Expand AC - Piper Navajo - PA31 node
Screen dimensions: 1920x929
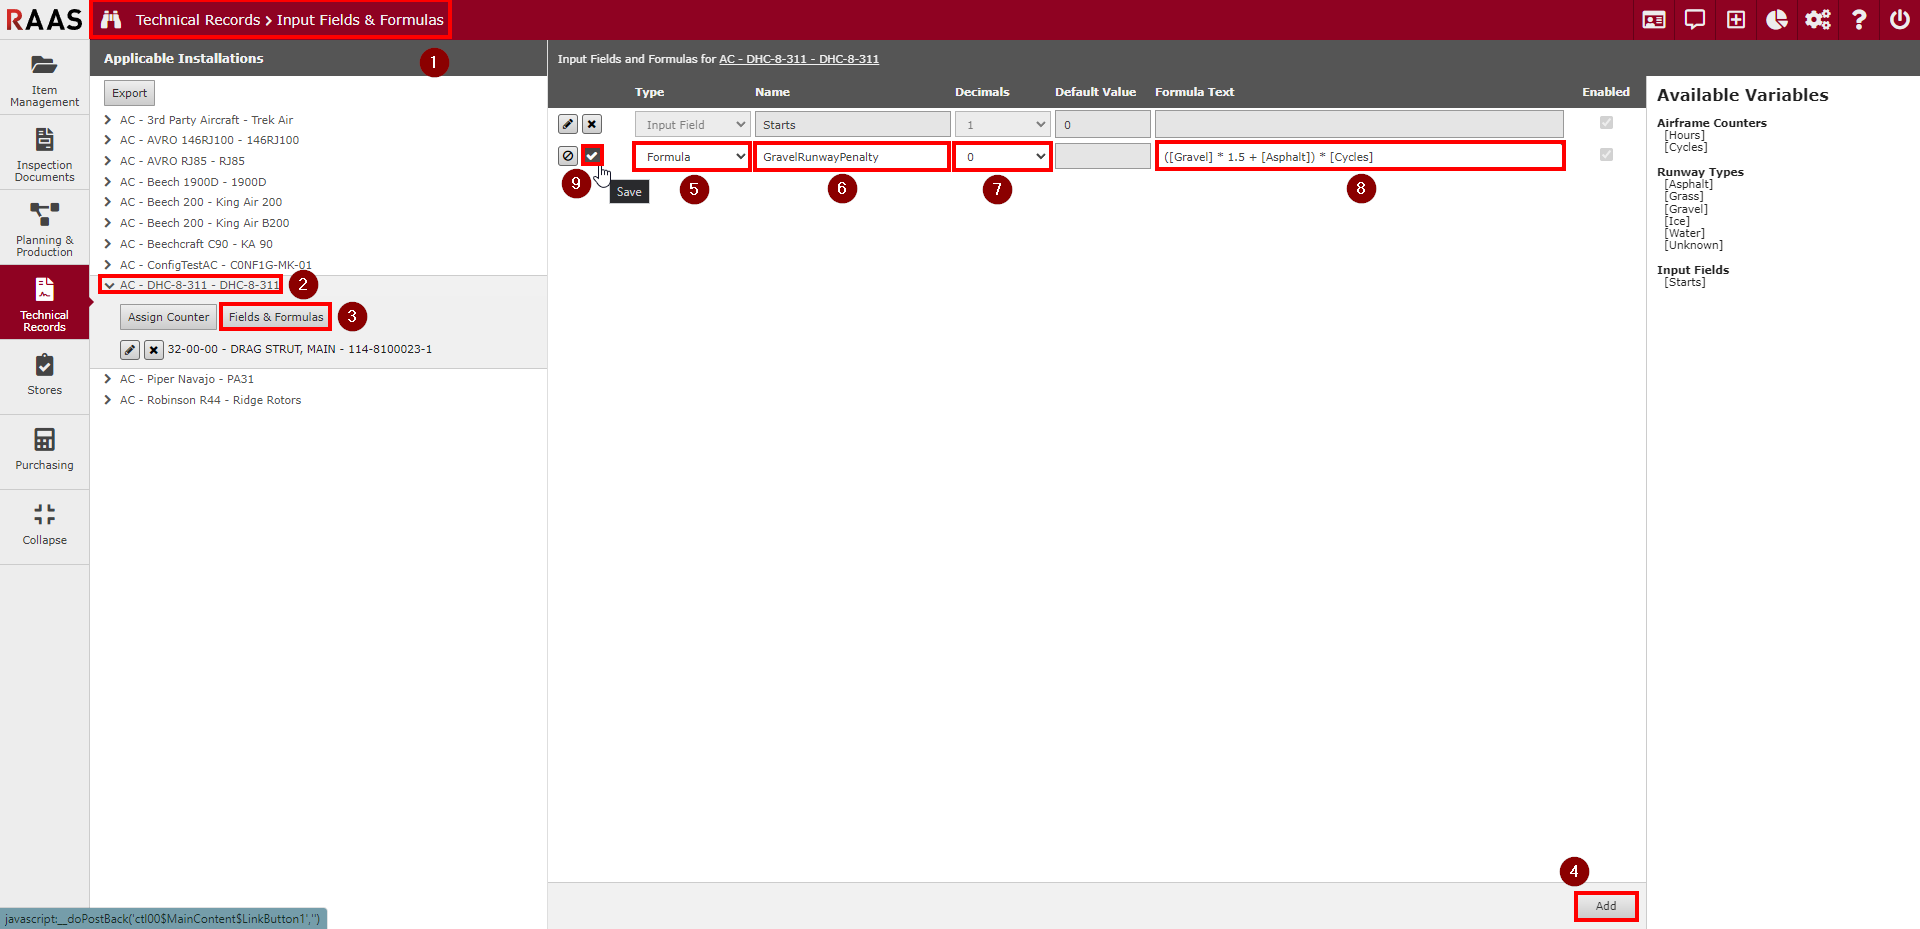(108, 379)
